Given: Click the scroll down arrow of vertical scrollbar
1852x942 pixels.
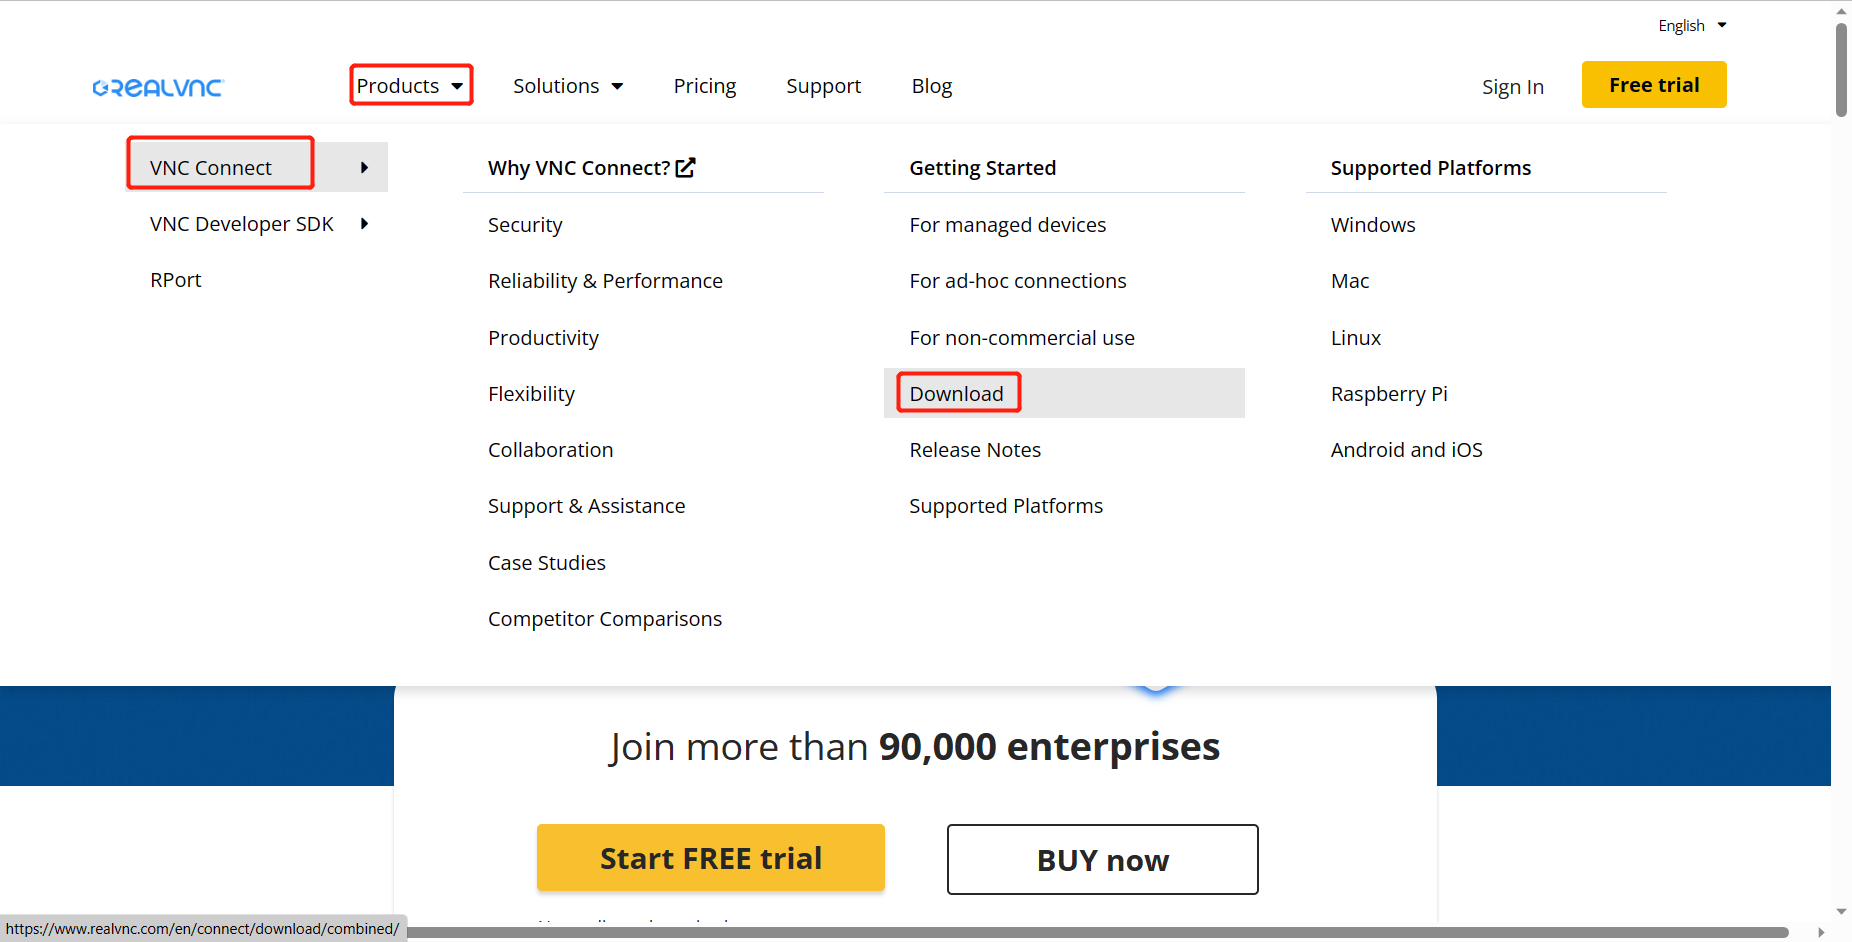Looking at the screenshot, I should coord(1841,912).
